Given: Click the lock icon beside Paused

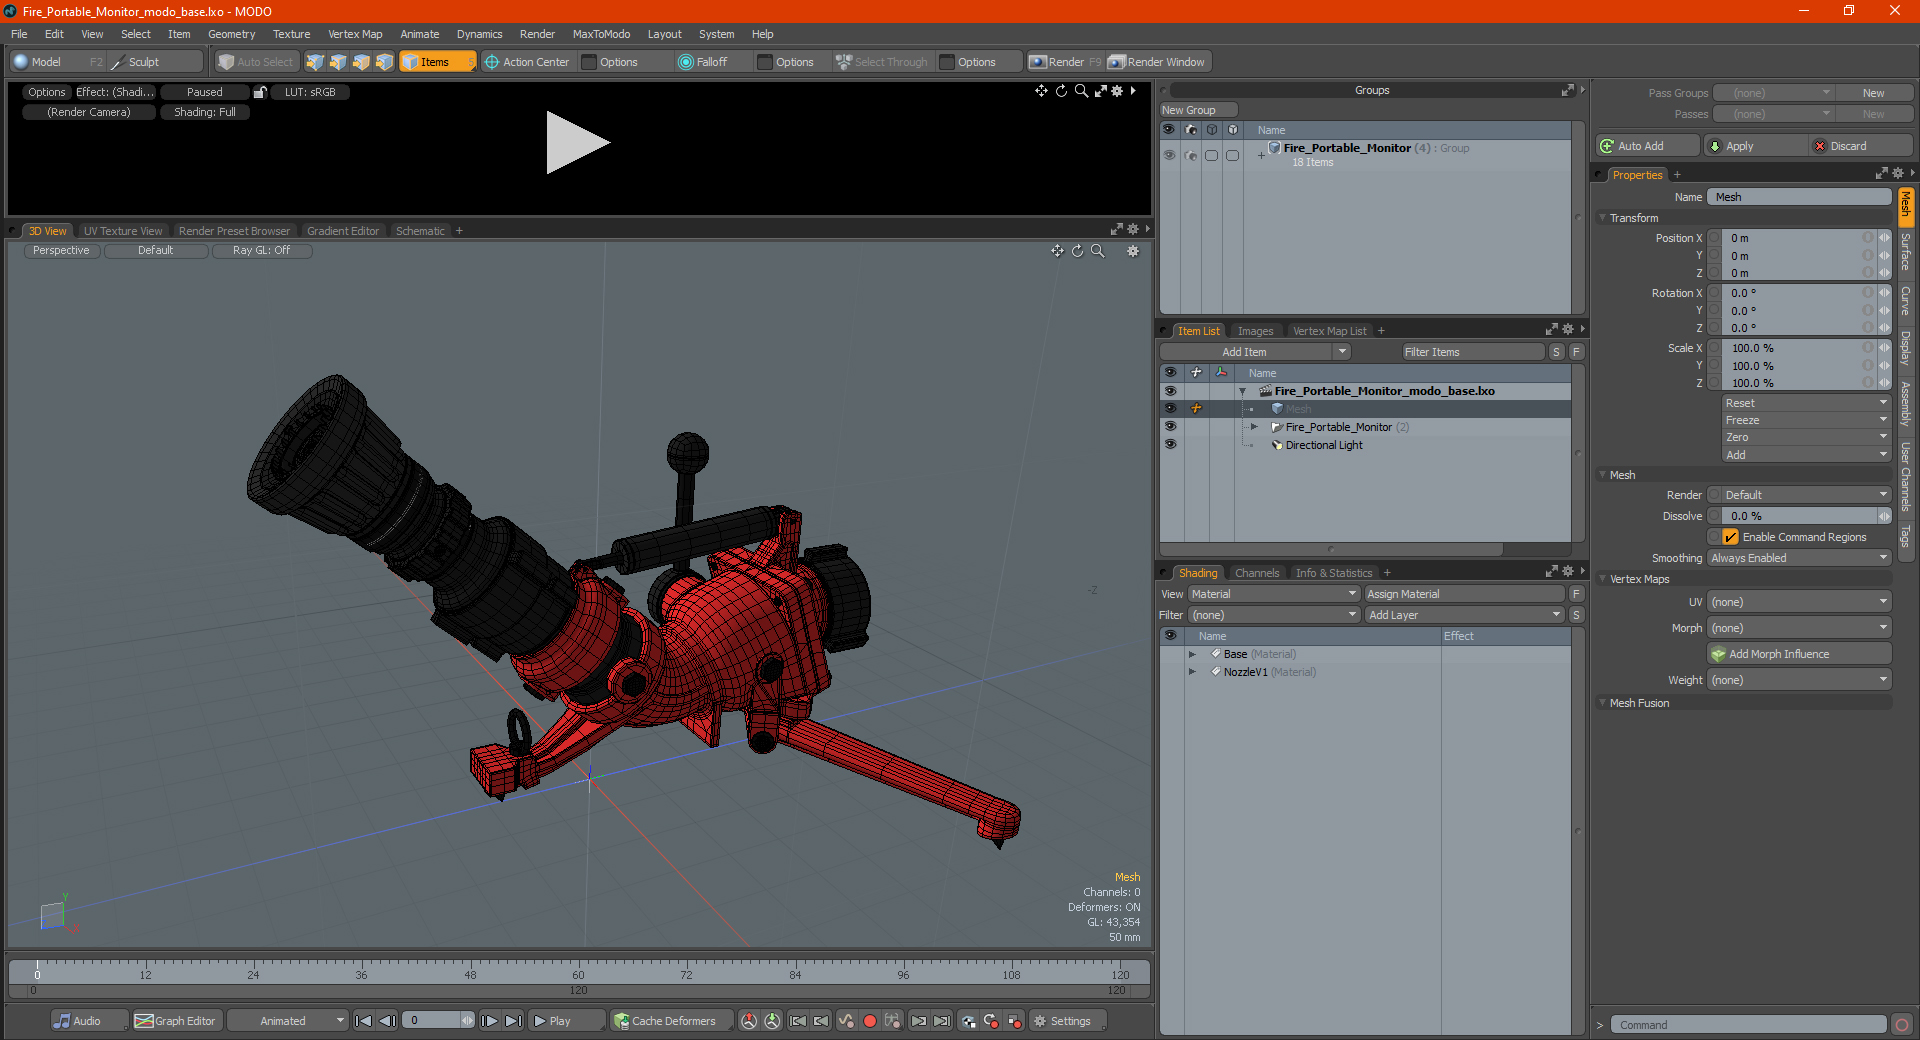Looking at the screenshot, I should tap(260, 92).
